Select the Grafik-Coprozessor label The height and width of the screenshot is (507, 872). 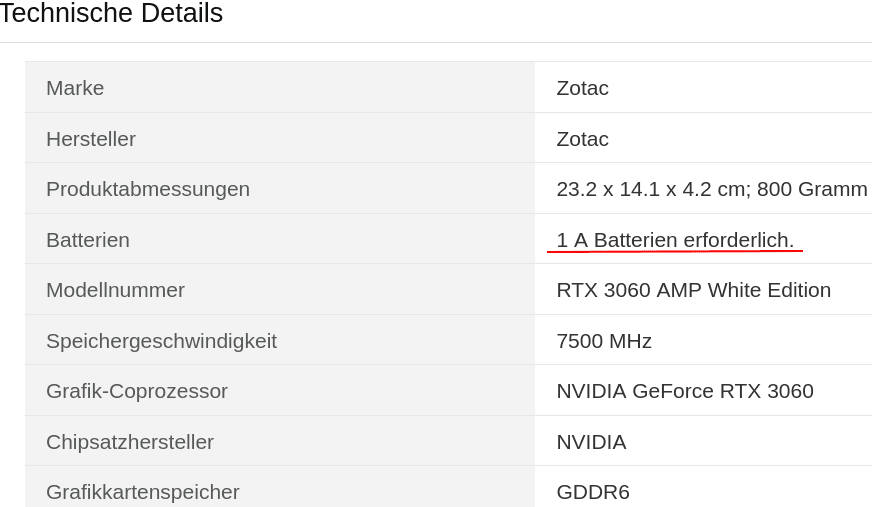(x=137, y=391)
